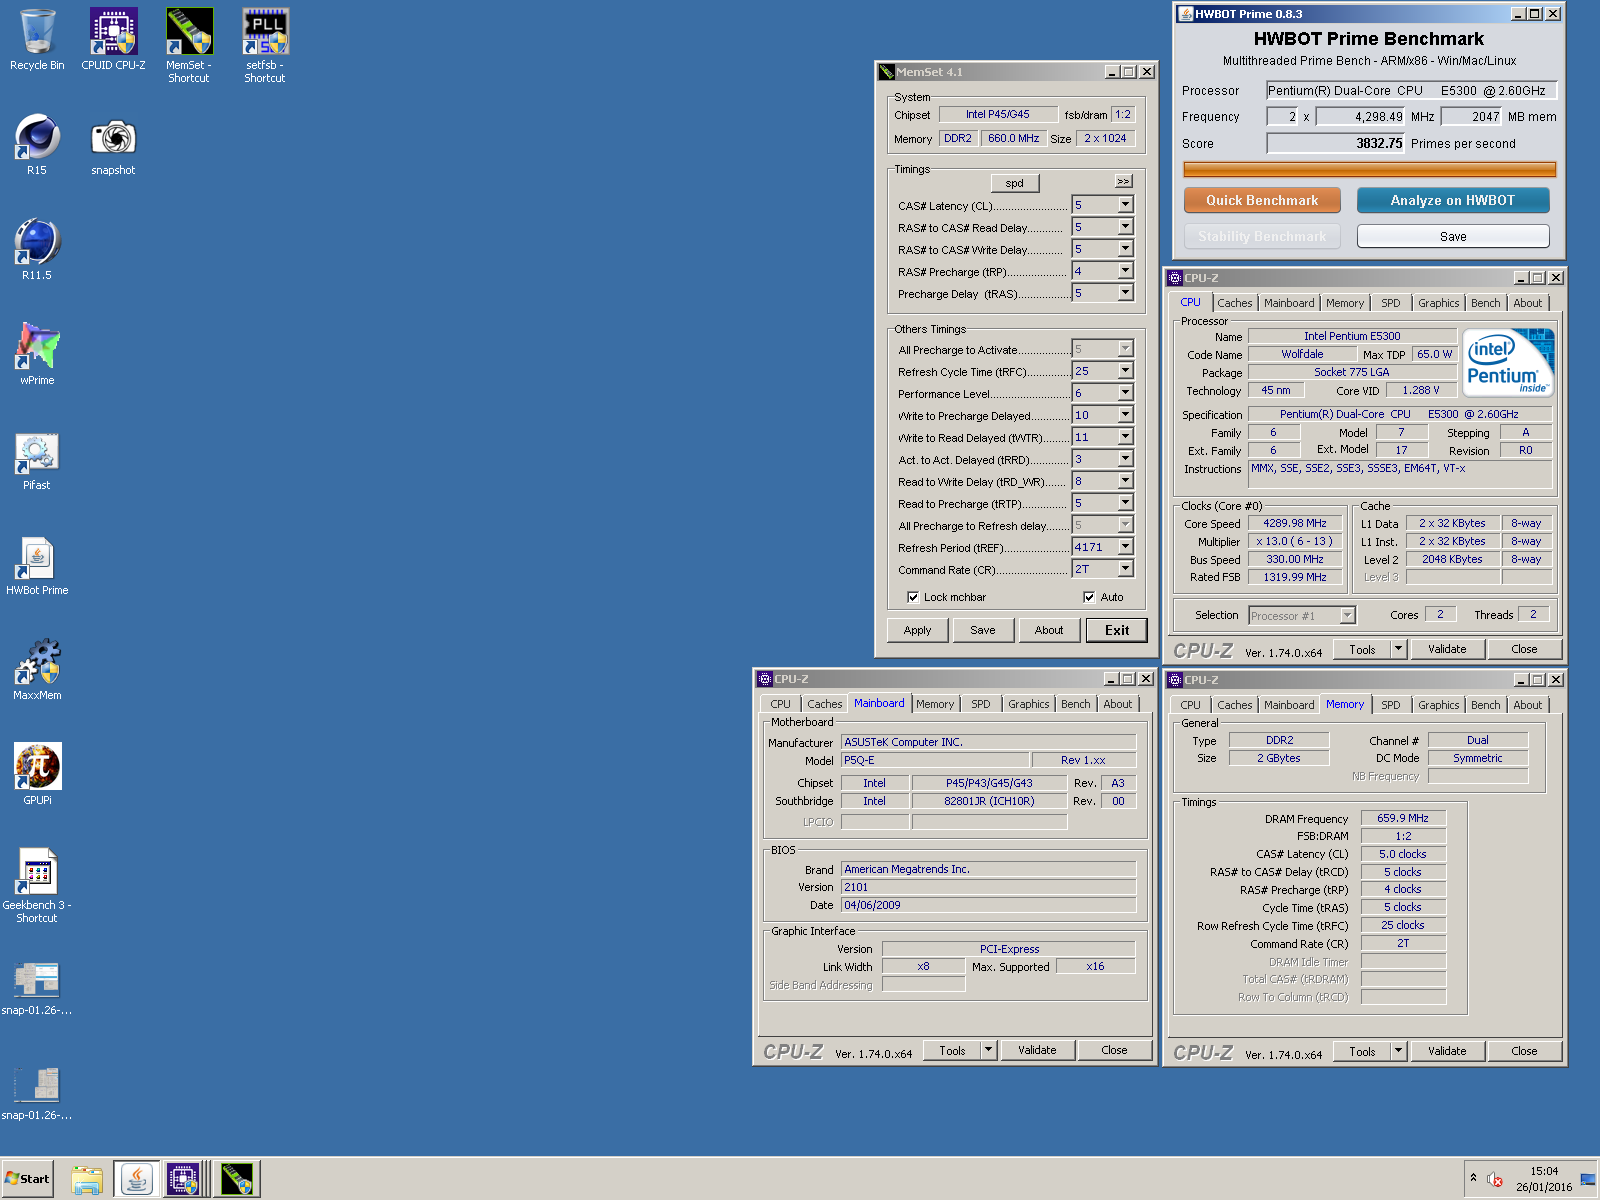Screen dimensions: 1600x1200
Task: Click the Quick Benchmark button
Action: [1262, 200]
